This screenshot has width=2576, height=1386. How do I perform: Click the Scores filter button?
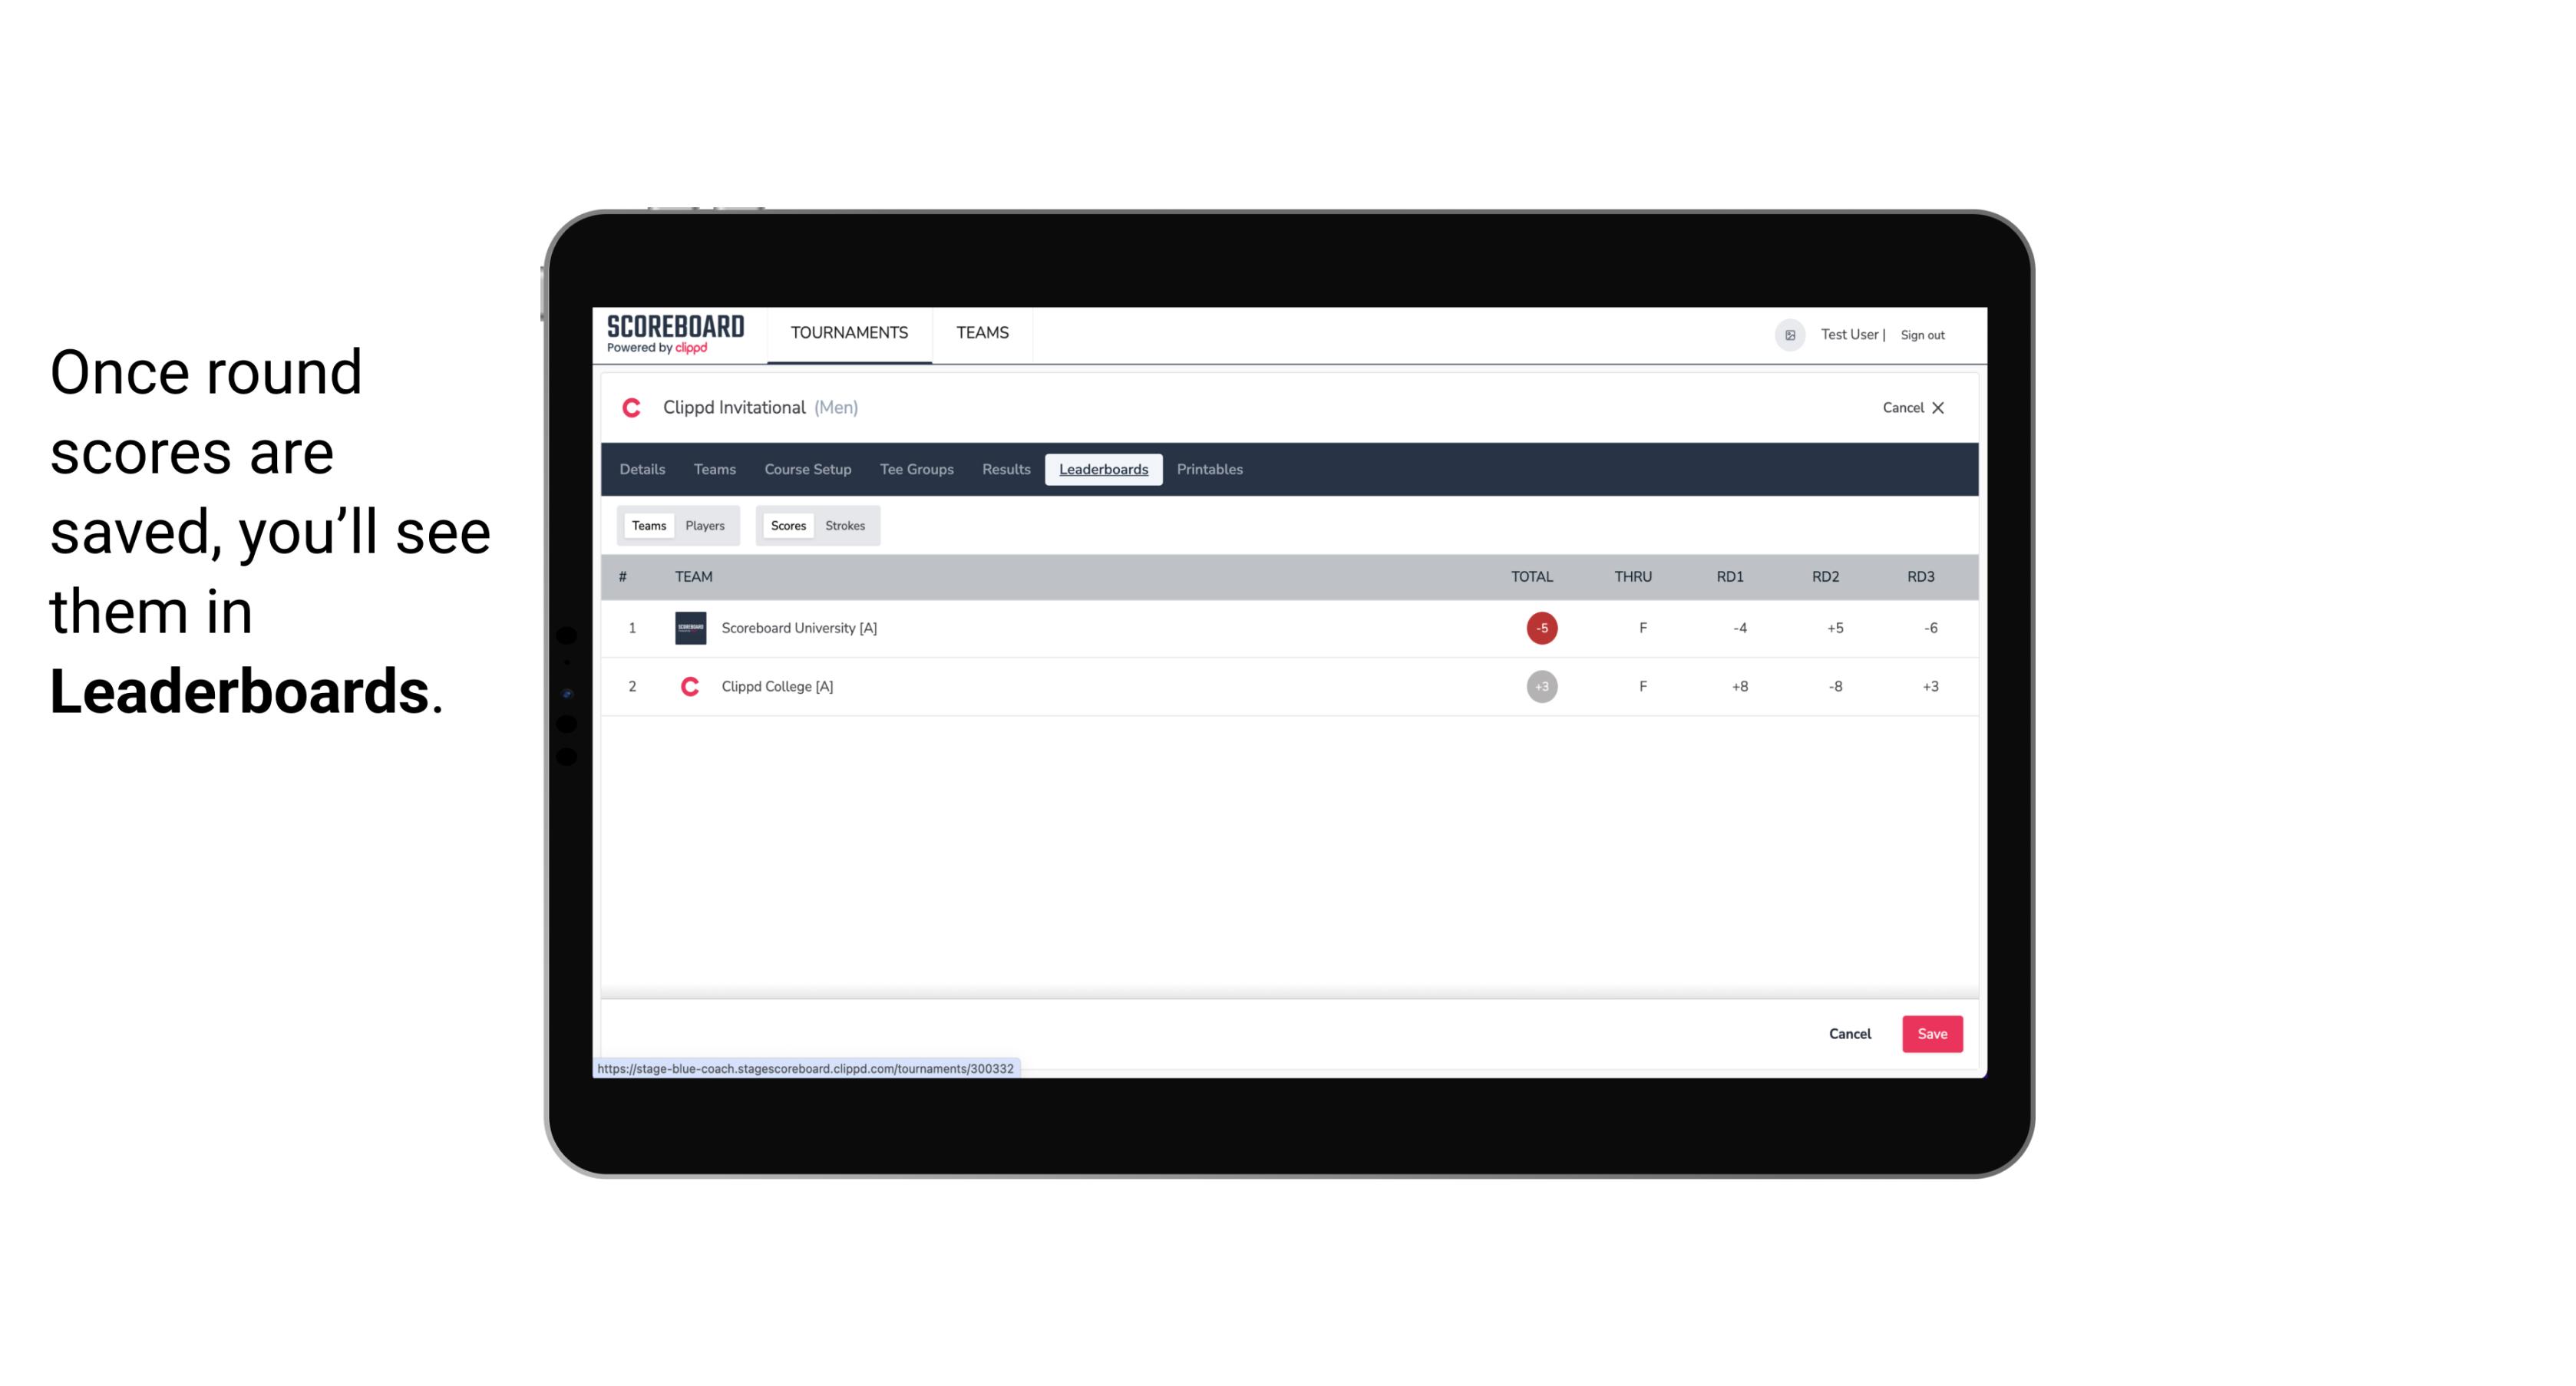coord(788,526)
